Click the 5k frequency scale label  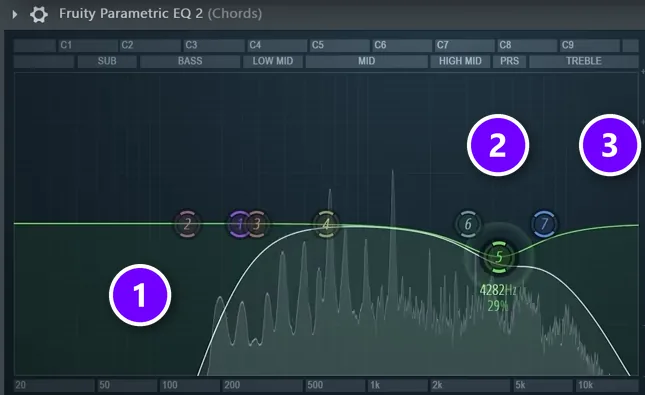click(520, 385)
